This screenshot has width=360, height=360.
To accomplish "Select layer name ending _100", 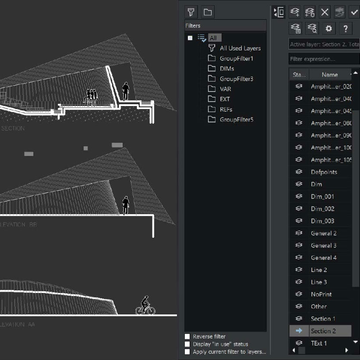I will pyautogui.click(x=331, y=147).
